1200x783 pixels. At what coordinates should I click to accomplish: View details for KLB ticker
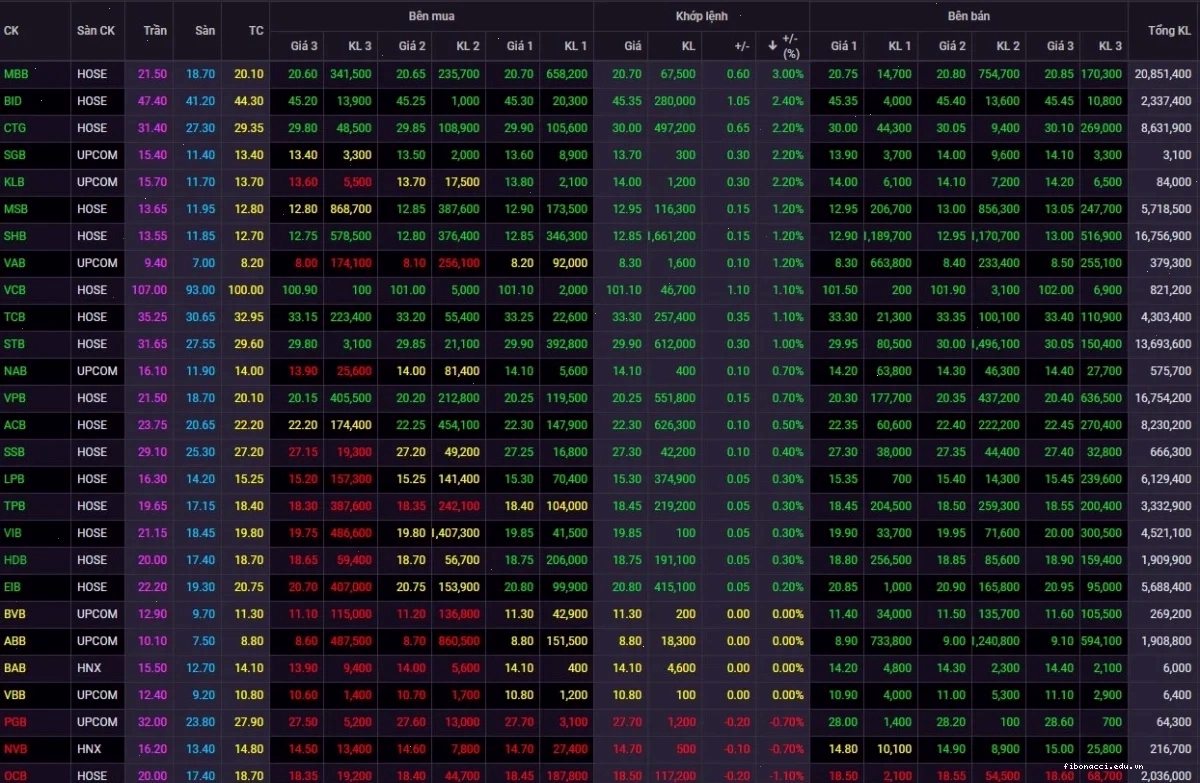point(15,182)
